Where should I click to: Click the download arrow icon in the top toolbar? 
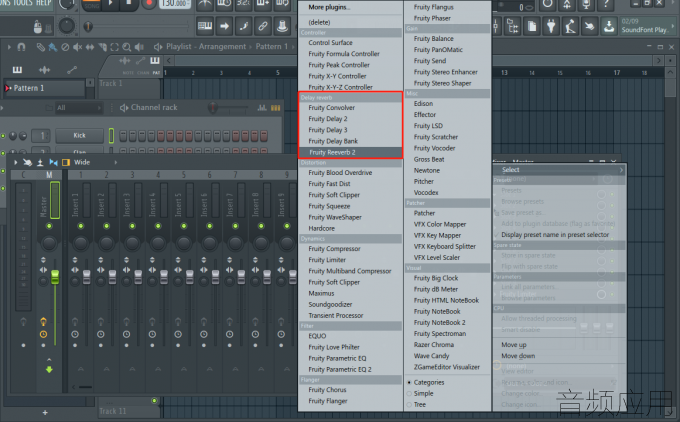[609, 26]
